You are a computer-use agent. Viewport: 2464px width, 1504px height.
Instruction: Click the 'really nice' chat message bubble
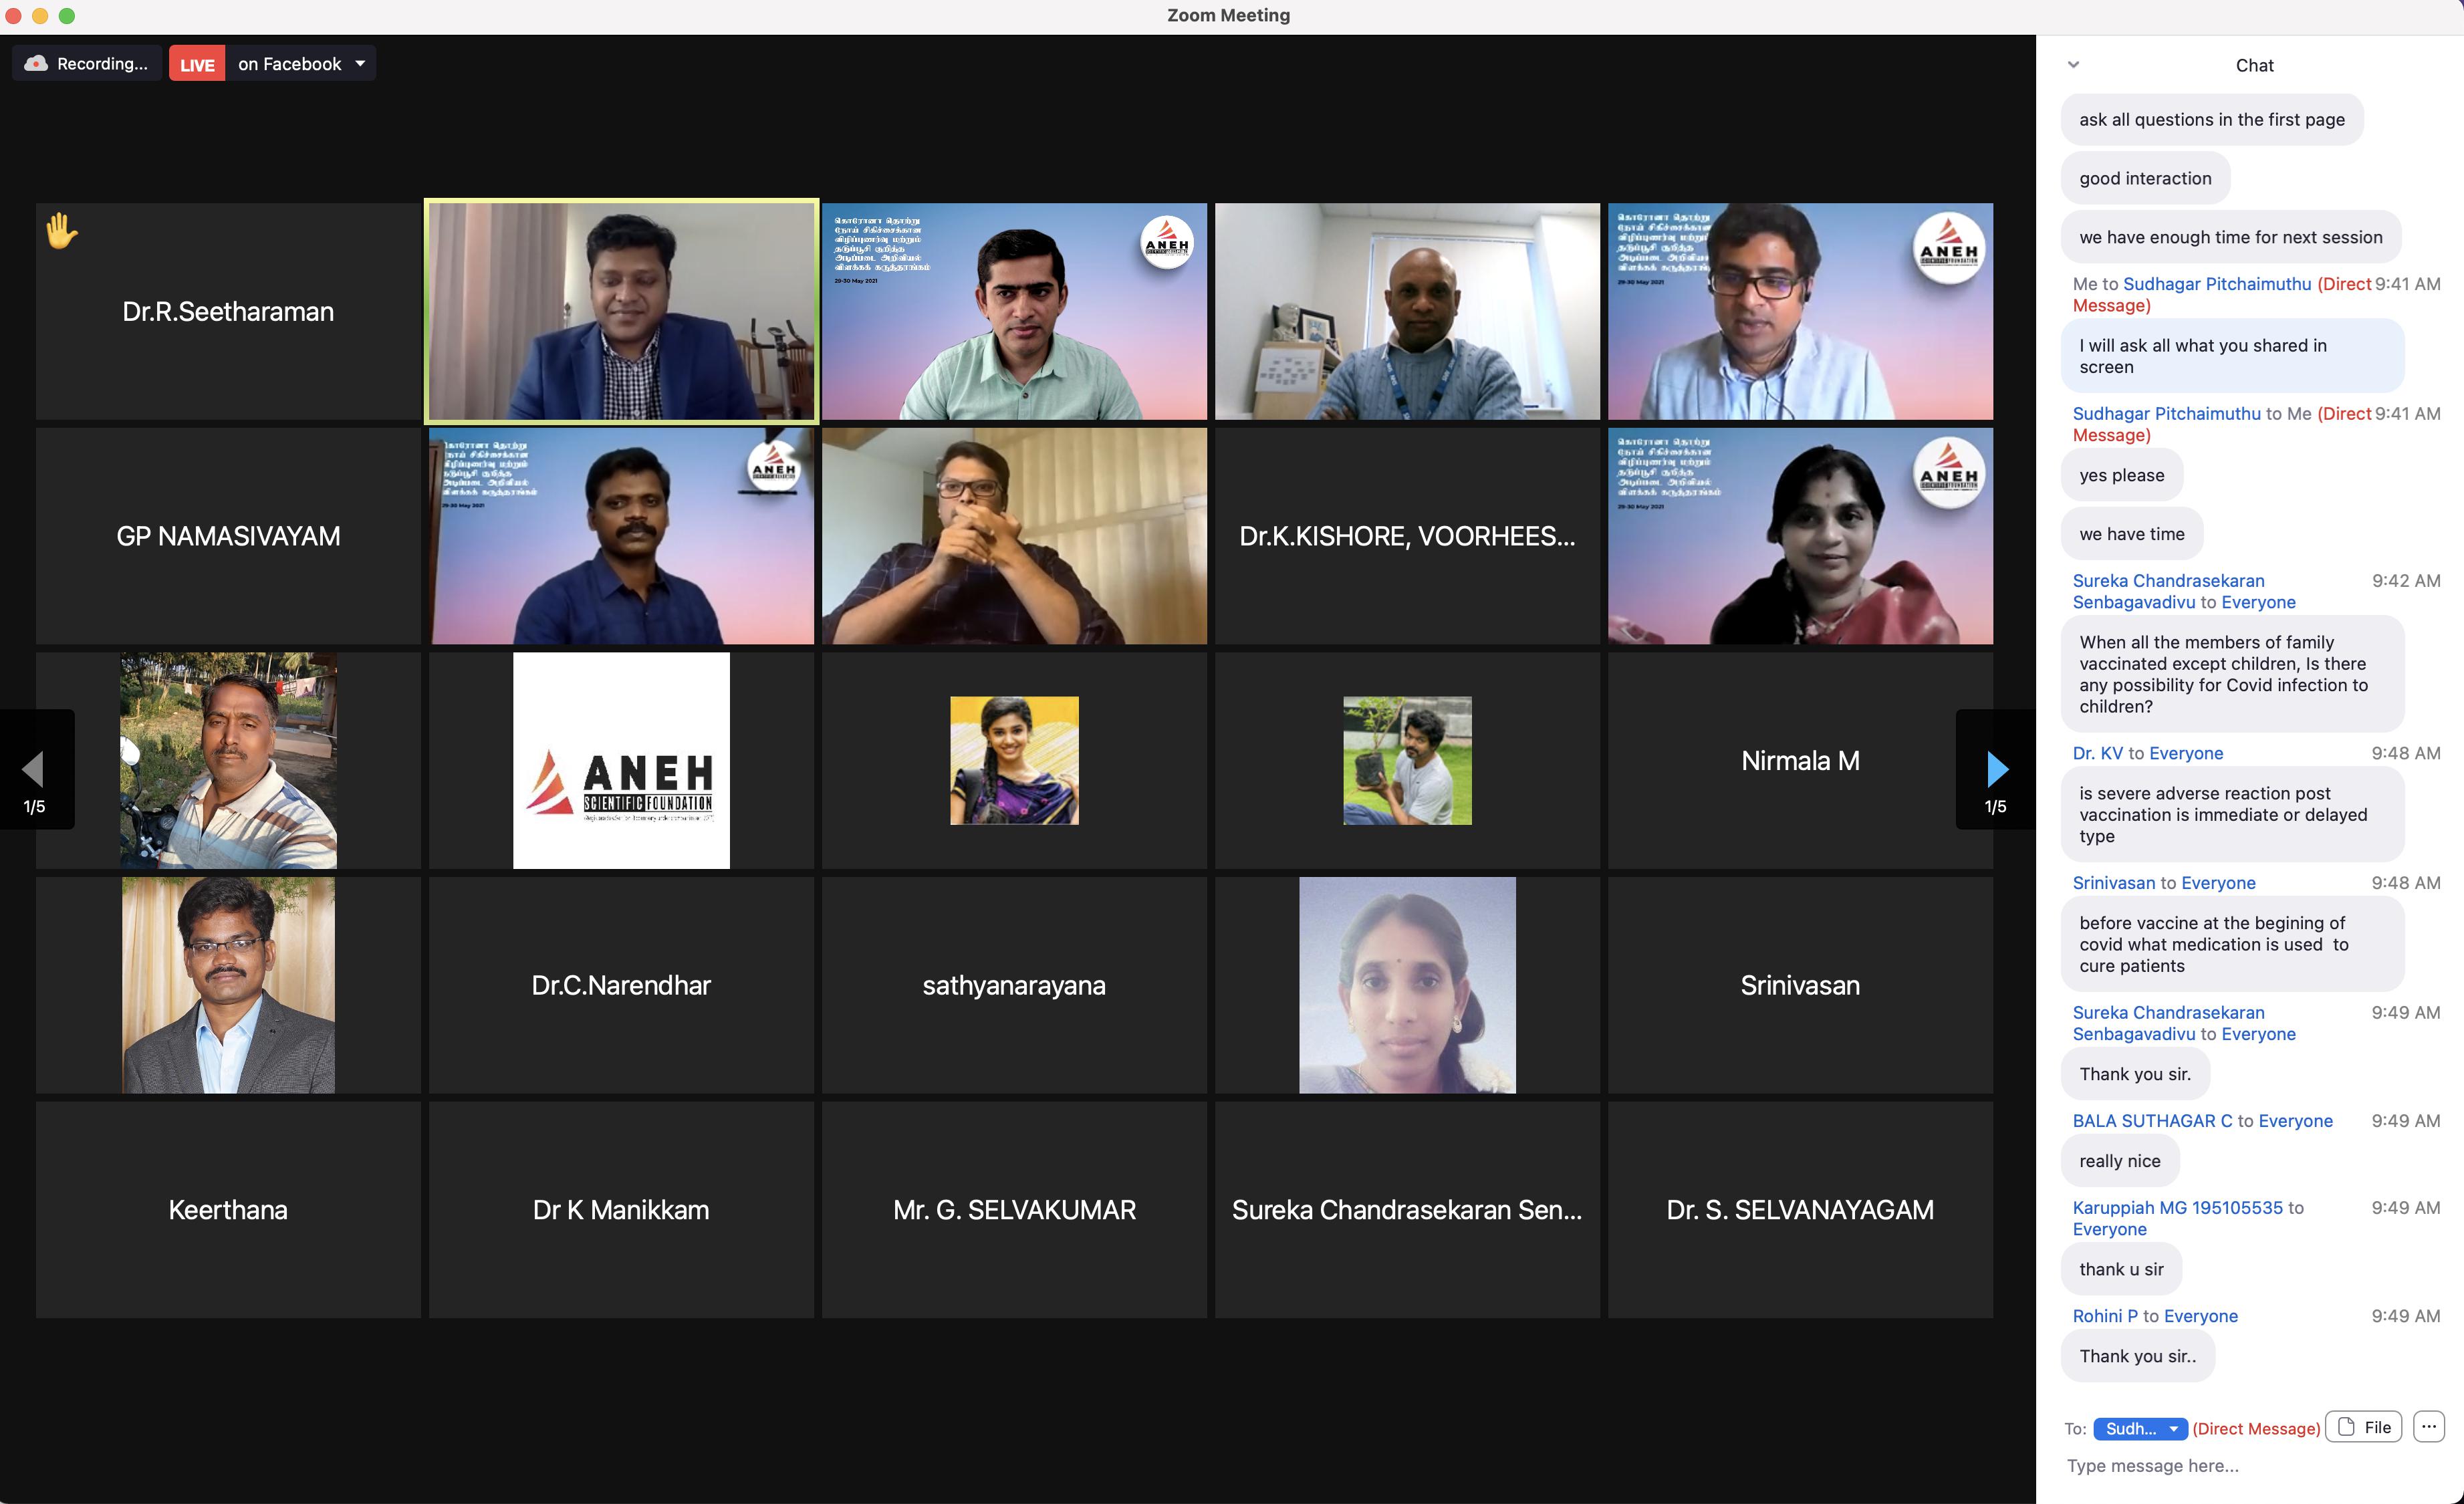pyautogui.click(x=2119, y=1161)
